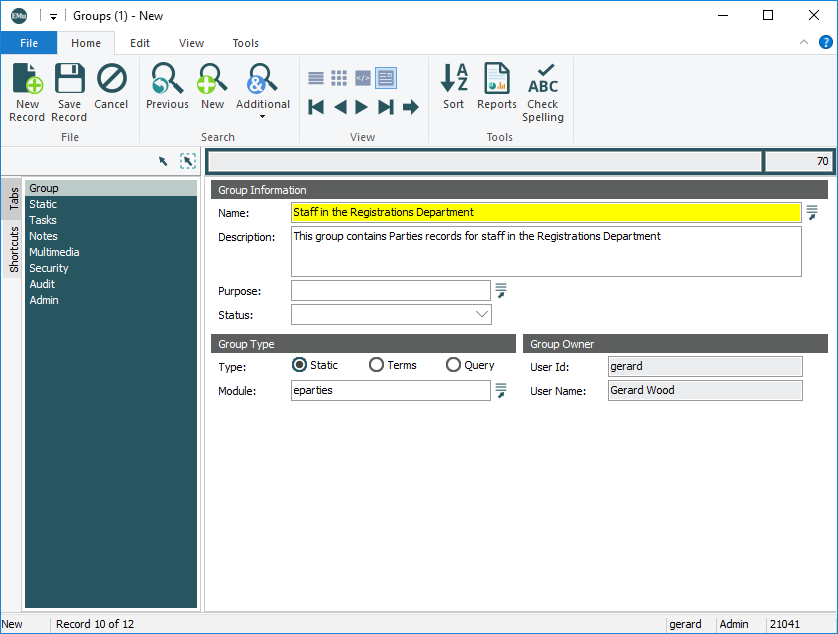838x634 pixels.
Task: Expand the Status dropdown
Action: coord(482,314)
